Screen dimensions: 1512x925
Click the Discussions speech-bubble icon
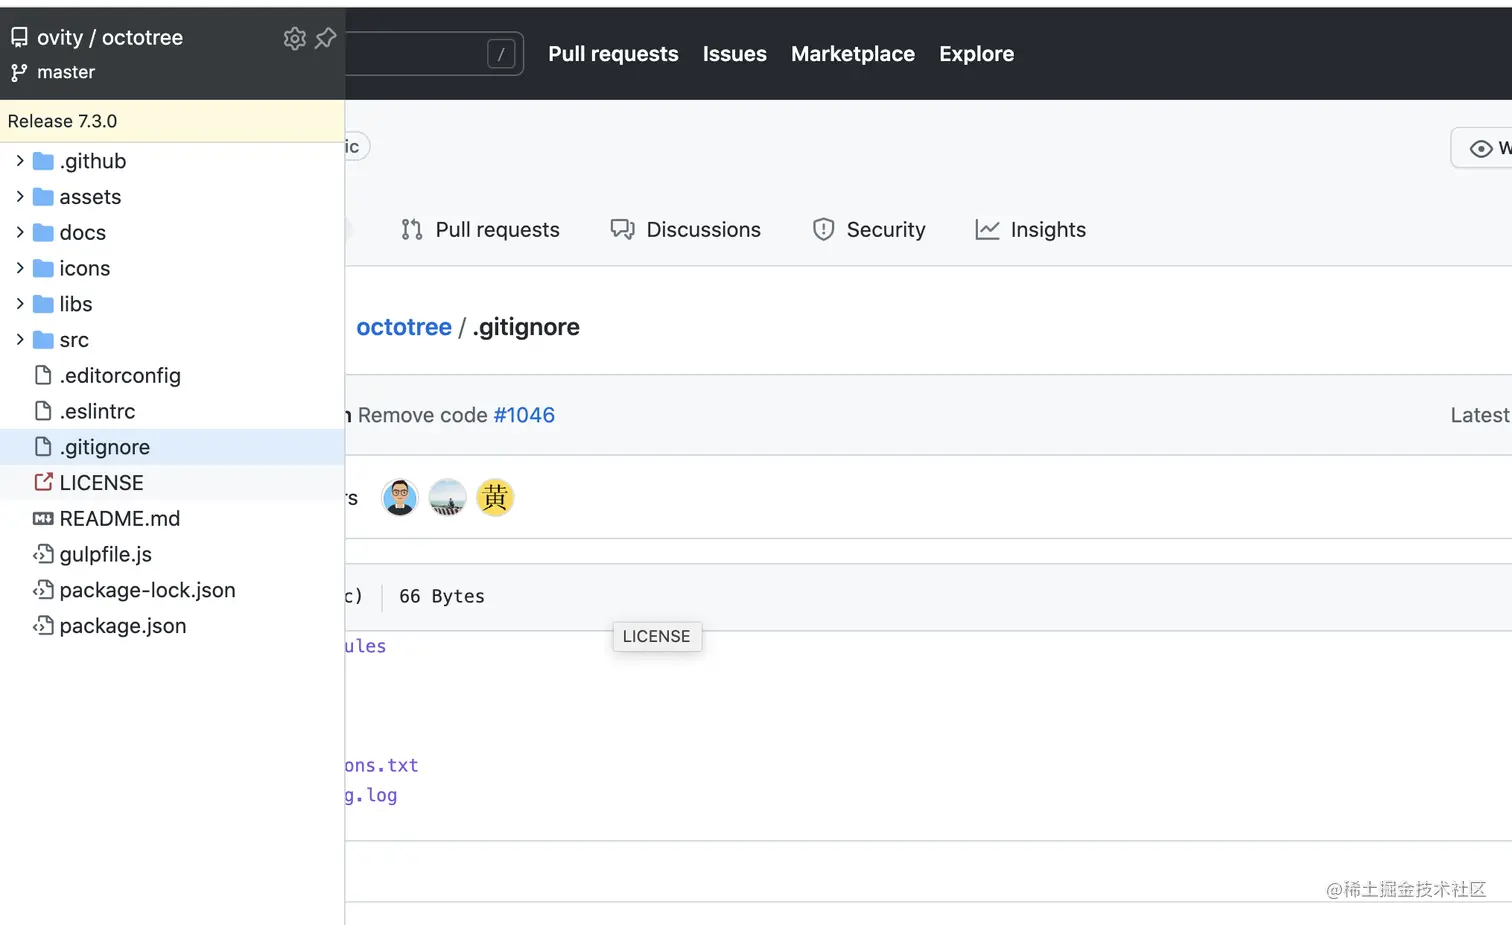click(622, 230)
